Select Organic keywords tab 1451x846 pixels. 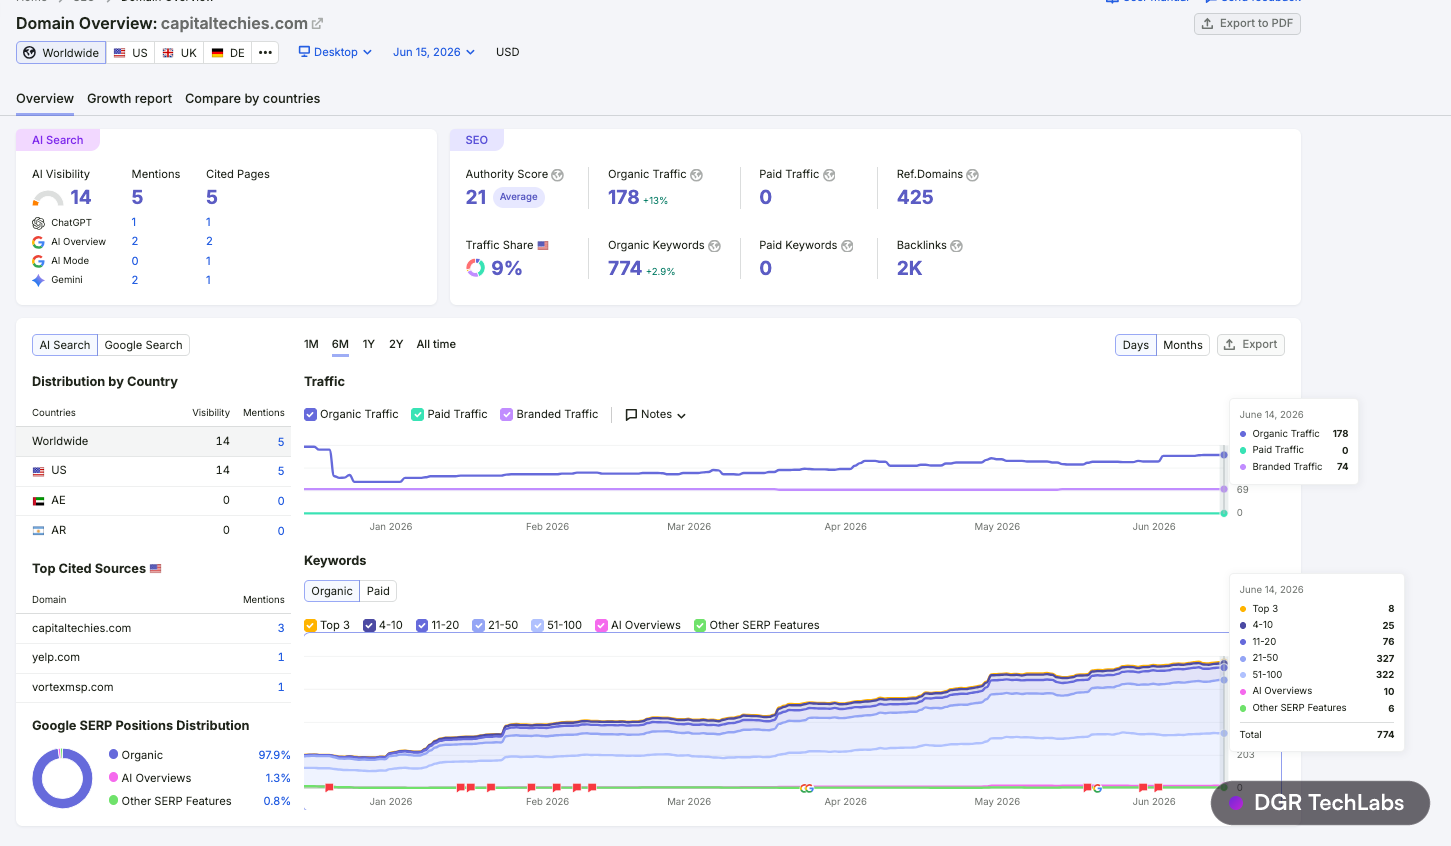tap(332, 591)
